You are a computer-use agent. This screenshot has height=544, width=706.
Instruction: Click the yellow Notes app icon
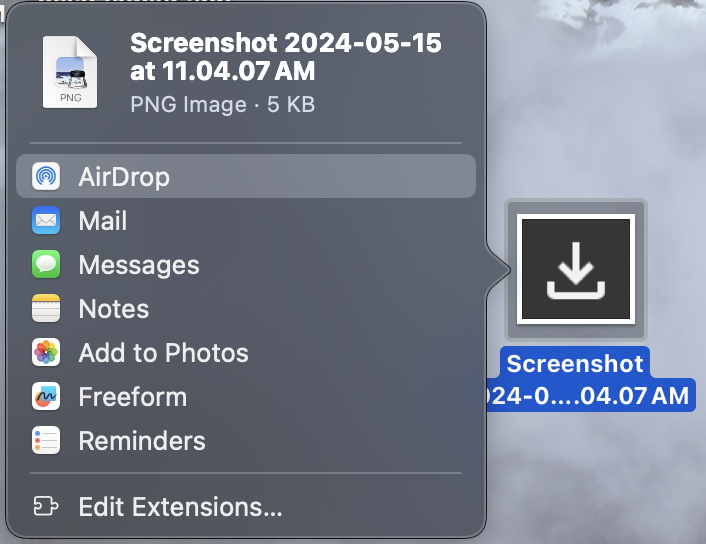pos(46,309)
